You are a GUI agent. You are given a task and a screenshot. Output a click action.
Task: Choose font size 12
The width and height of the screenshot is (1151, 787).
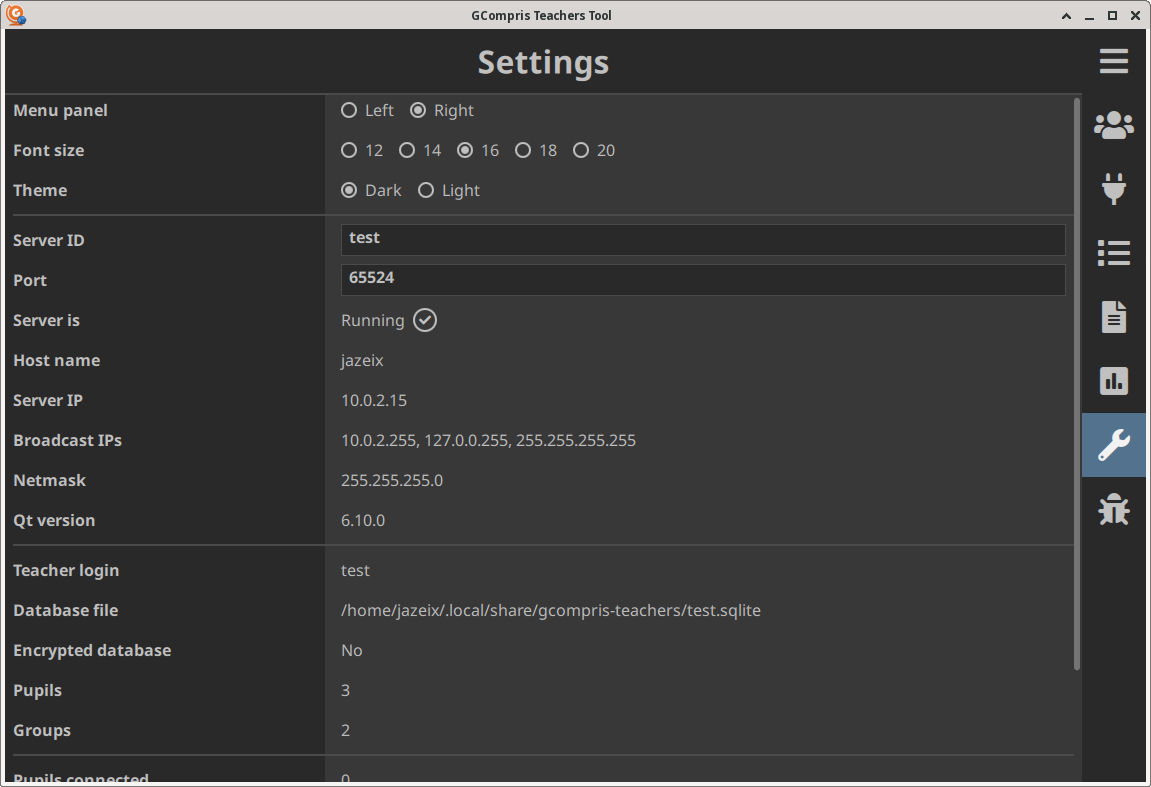click(349, 150)
